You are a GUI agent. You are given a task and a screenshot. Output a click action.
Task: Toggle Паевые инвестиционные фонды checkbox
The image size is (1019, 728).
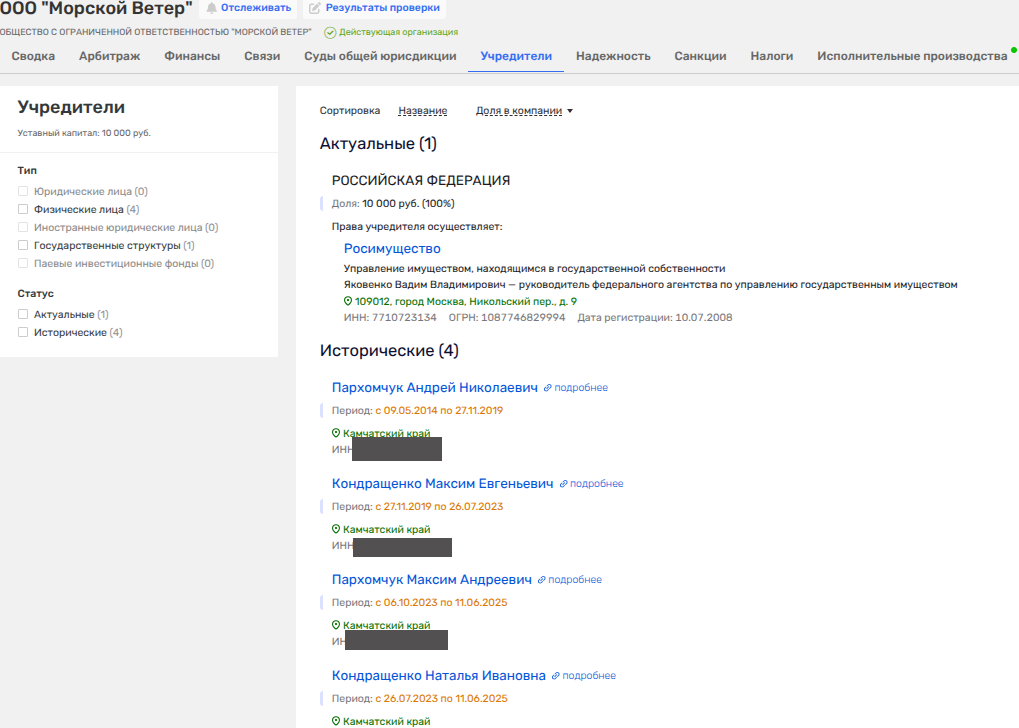(x=23, y=263)
